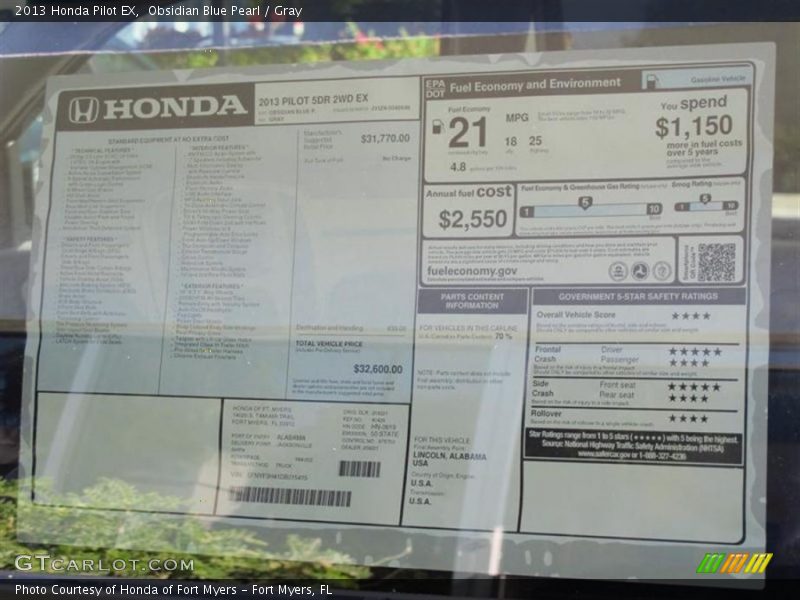Image resolution: width=800 pixels, height=600 pixels.
Task: Switch to the Parts Content Information panel
Action: [470, 300]
